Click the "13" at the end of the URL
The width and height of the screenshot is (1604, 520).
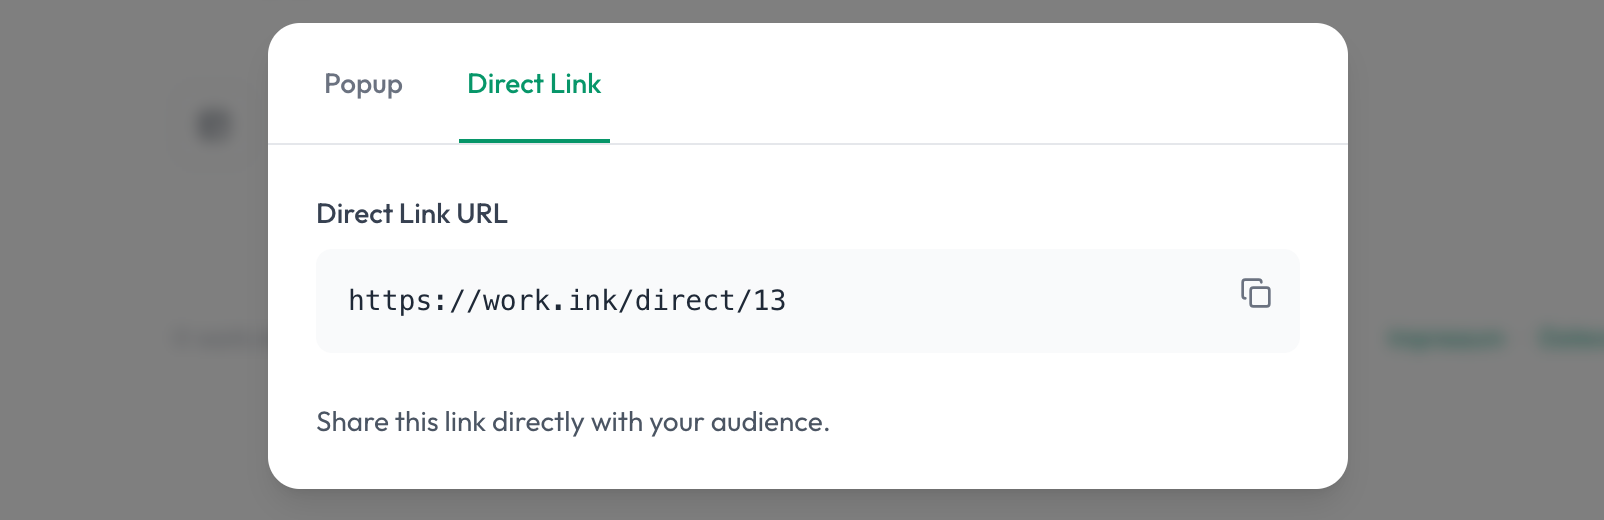coord(770,300)
